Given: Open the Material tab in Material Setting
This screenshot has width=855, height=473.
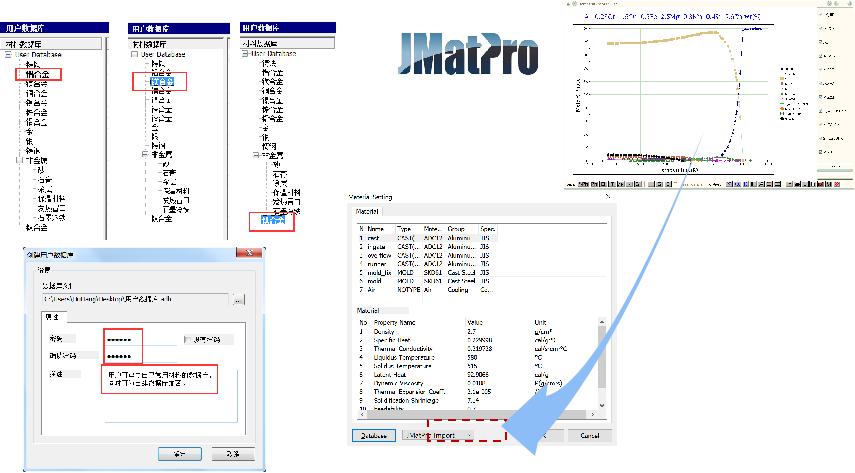Looking at the screenshot, I should (367, 212).
